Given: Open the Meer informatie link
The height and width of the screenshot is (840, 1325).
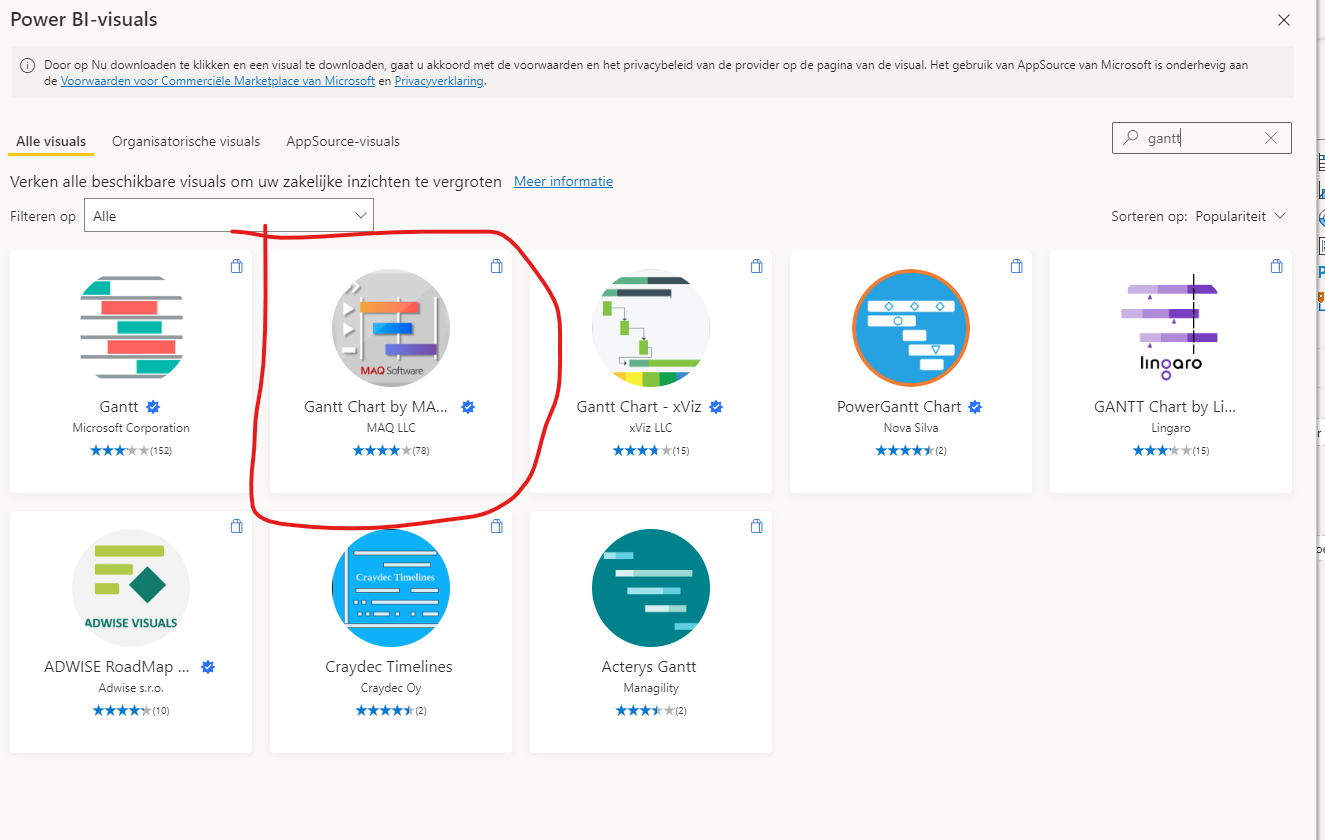Looking at the screenshot, I should (563, 181).
